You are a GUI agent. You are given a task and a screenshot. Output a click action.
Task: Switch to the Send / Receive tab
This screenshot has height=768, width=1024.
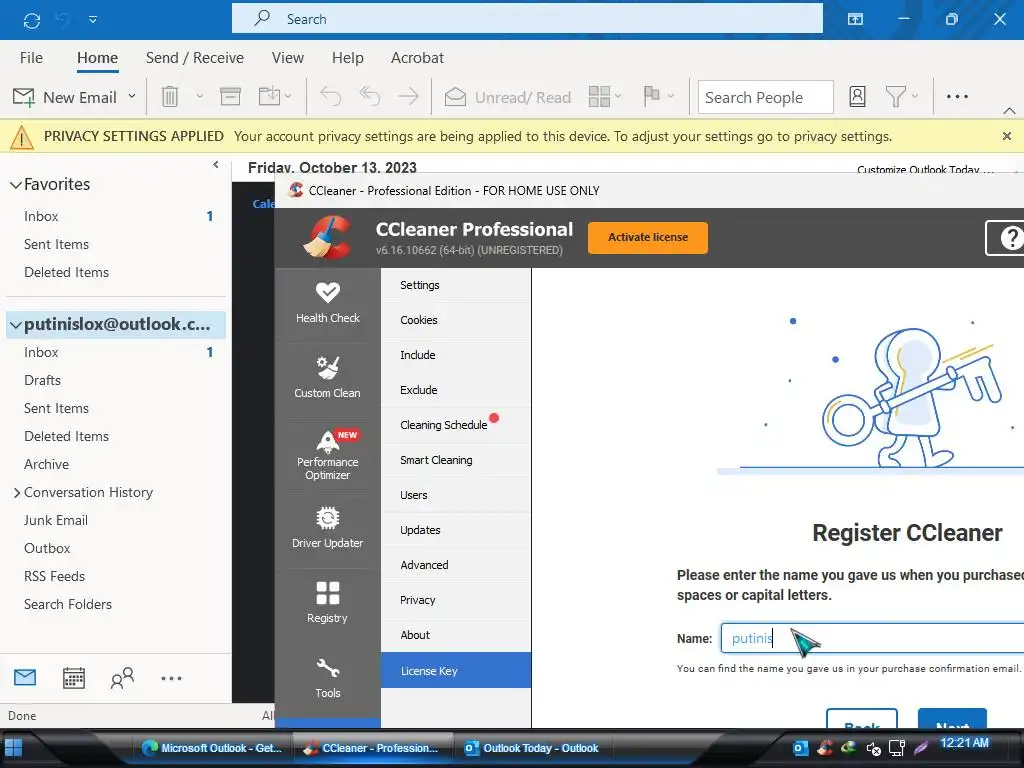[195, 57]
